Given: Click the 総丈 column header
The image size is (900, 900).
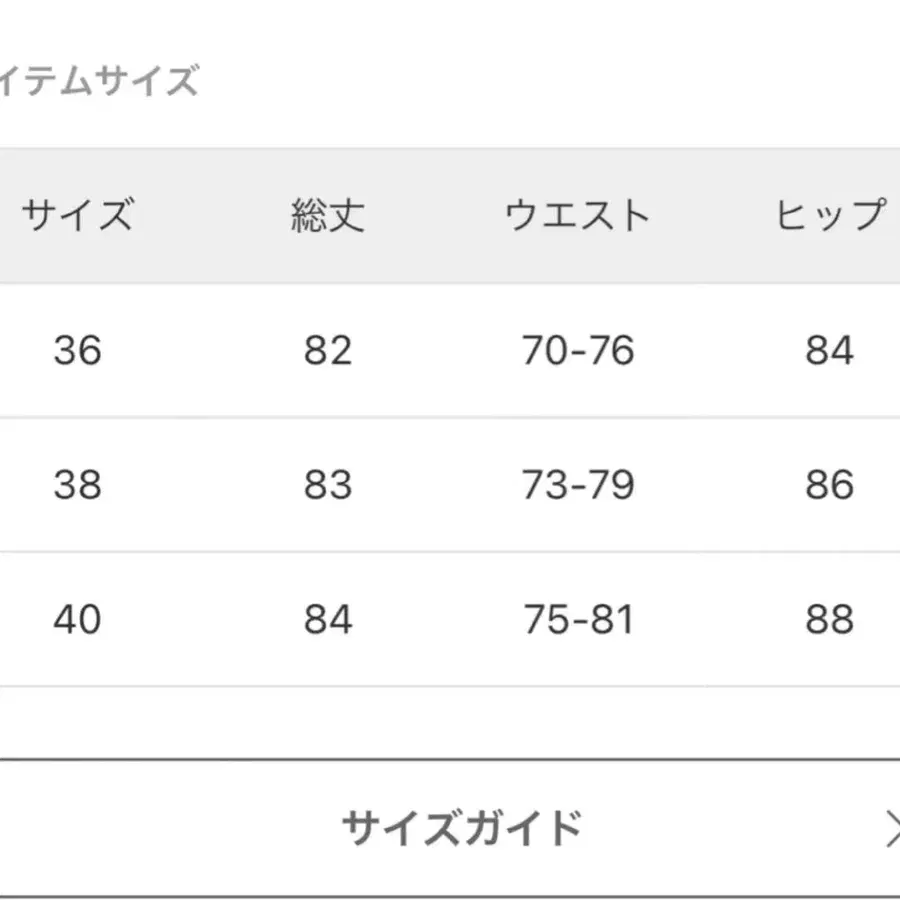Looking at the screenshot, I should 329,213.
